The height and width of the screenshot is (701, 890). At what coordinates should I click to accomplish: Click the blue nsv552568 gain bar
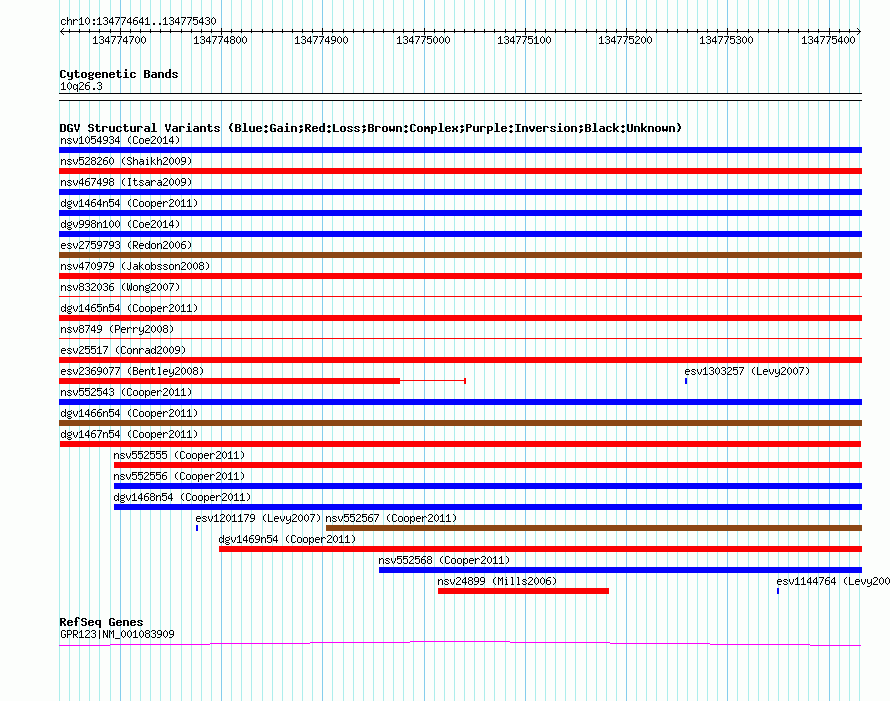click(620, 570)
